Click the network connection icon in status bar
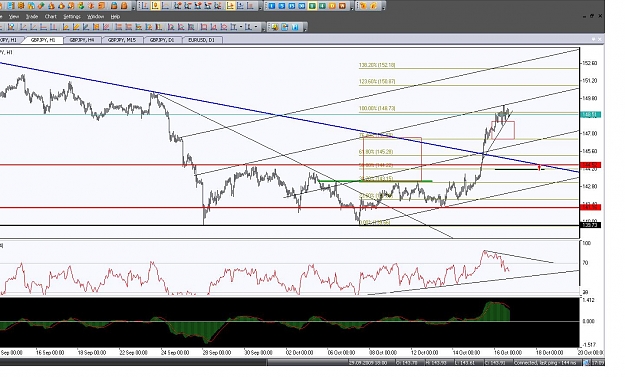Screen dimensions: 625x377 (587, 363)
